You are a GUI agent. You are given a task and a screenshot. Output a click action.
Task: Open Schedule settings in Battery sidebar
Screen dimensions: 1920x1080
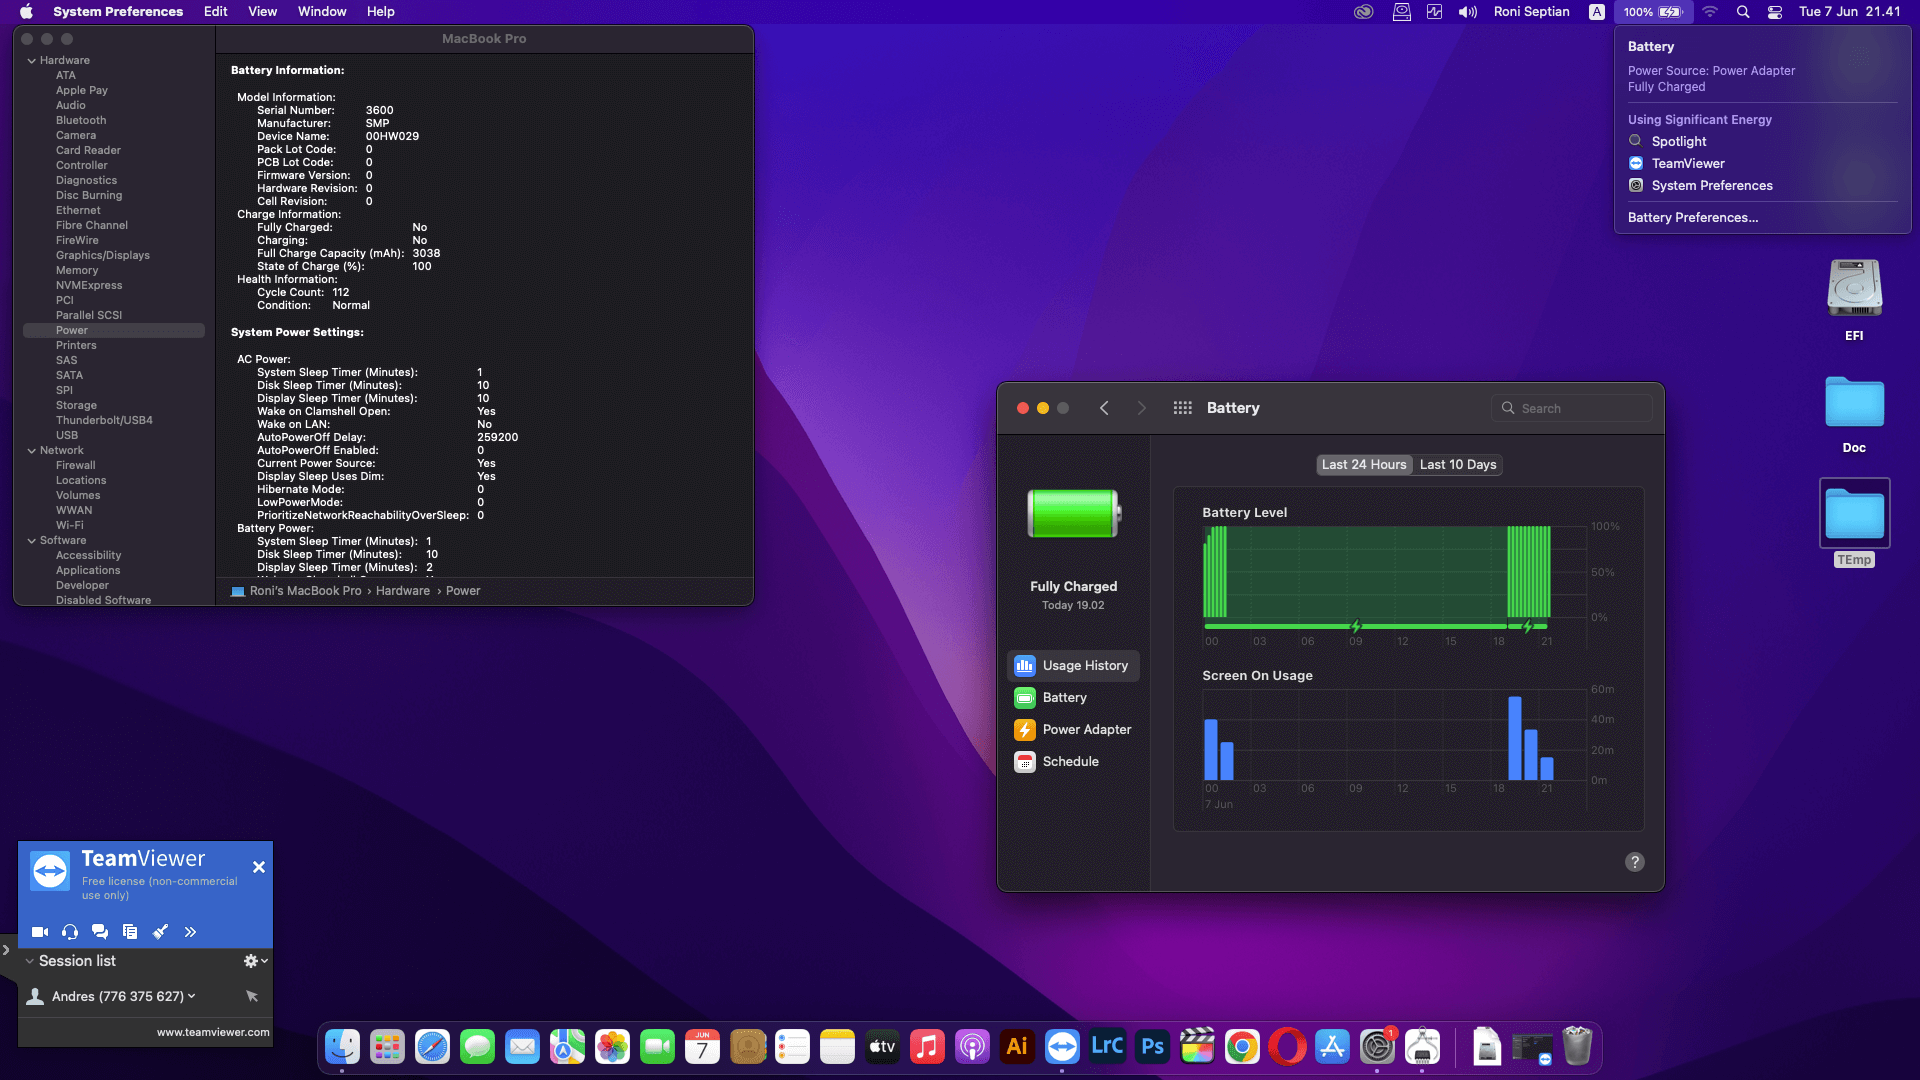pyautogui.click(x=1073, y=761)
